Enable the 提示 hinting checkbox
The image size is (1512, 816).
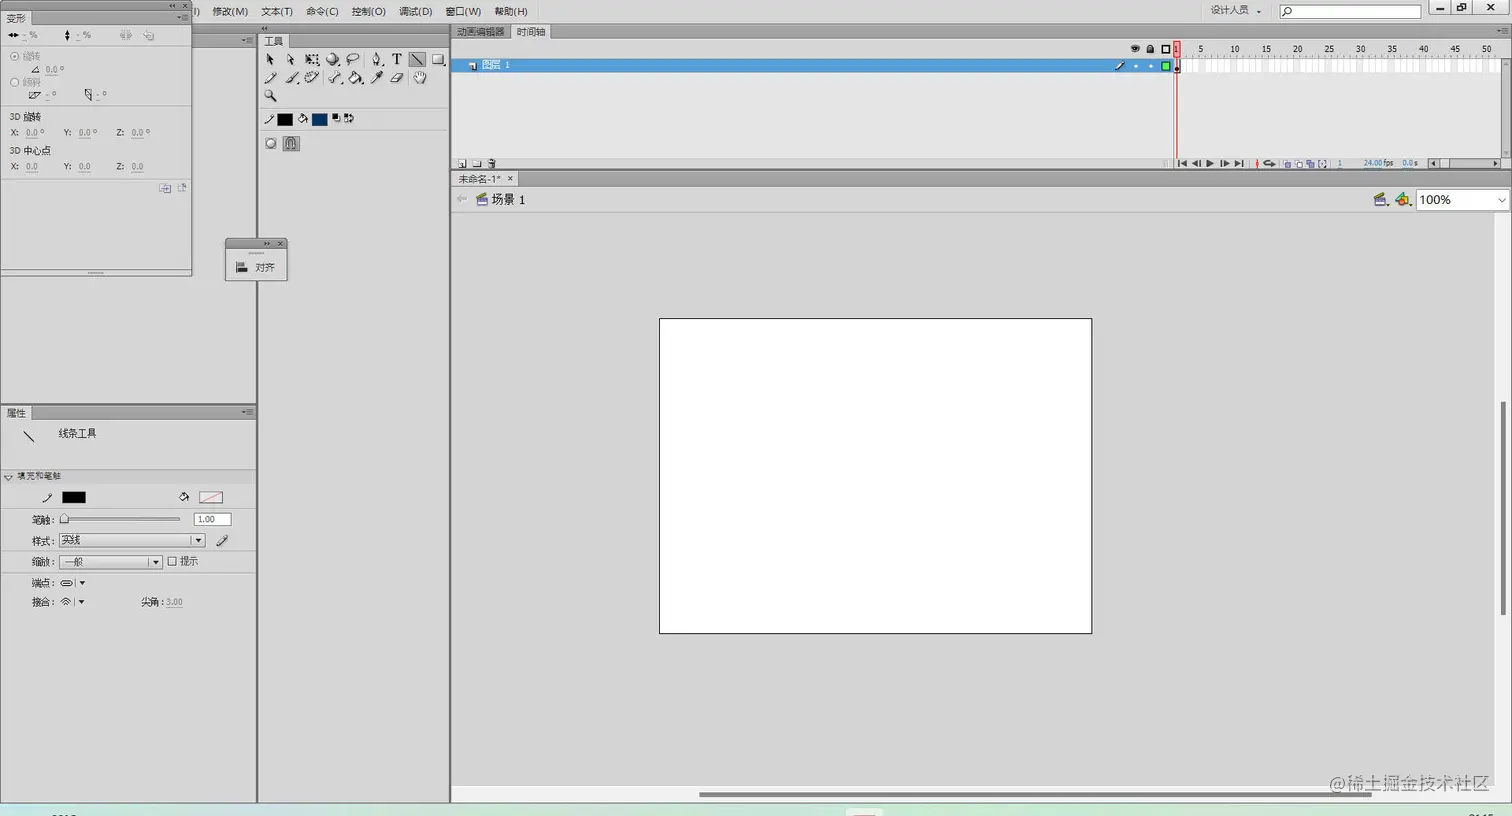coord(172,562)
